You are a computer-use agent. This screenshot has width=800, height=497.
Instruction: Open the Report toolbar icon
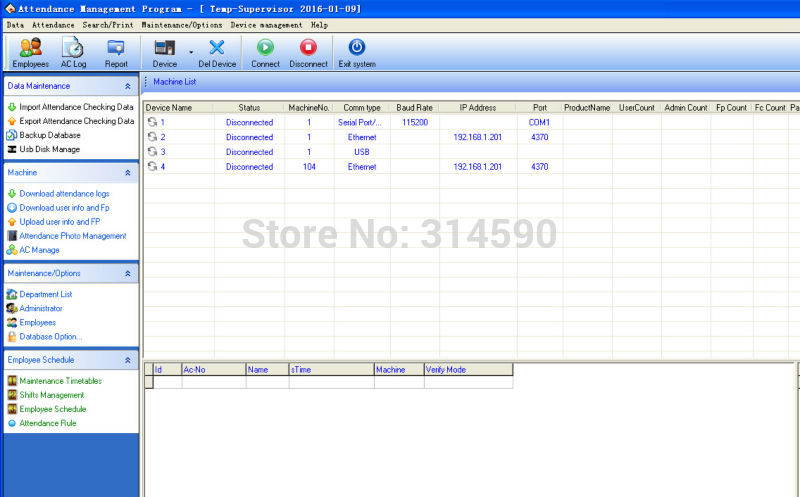coord(116,52)
